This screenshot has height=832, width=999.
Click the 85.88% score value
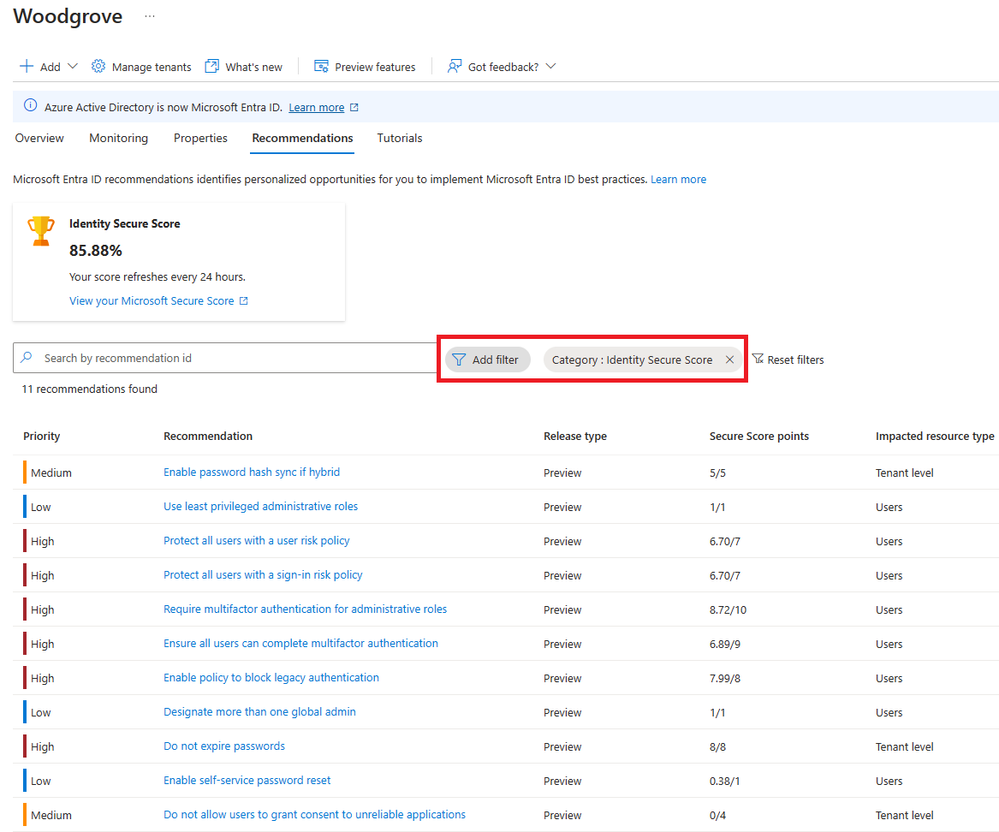click(96, 251)
